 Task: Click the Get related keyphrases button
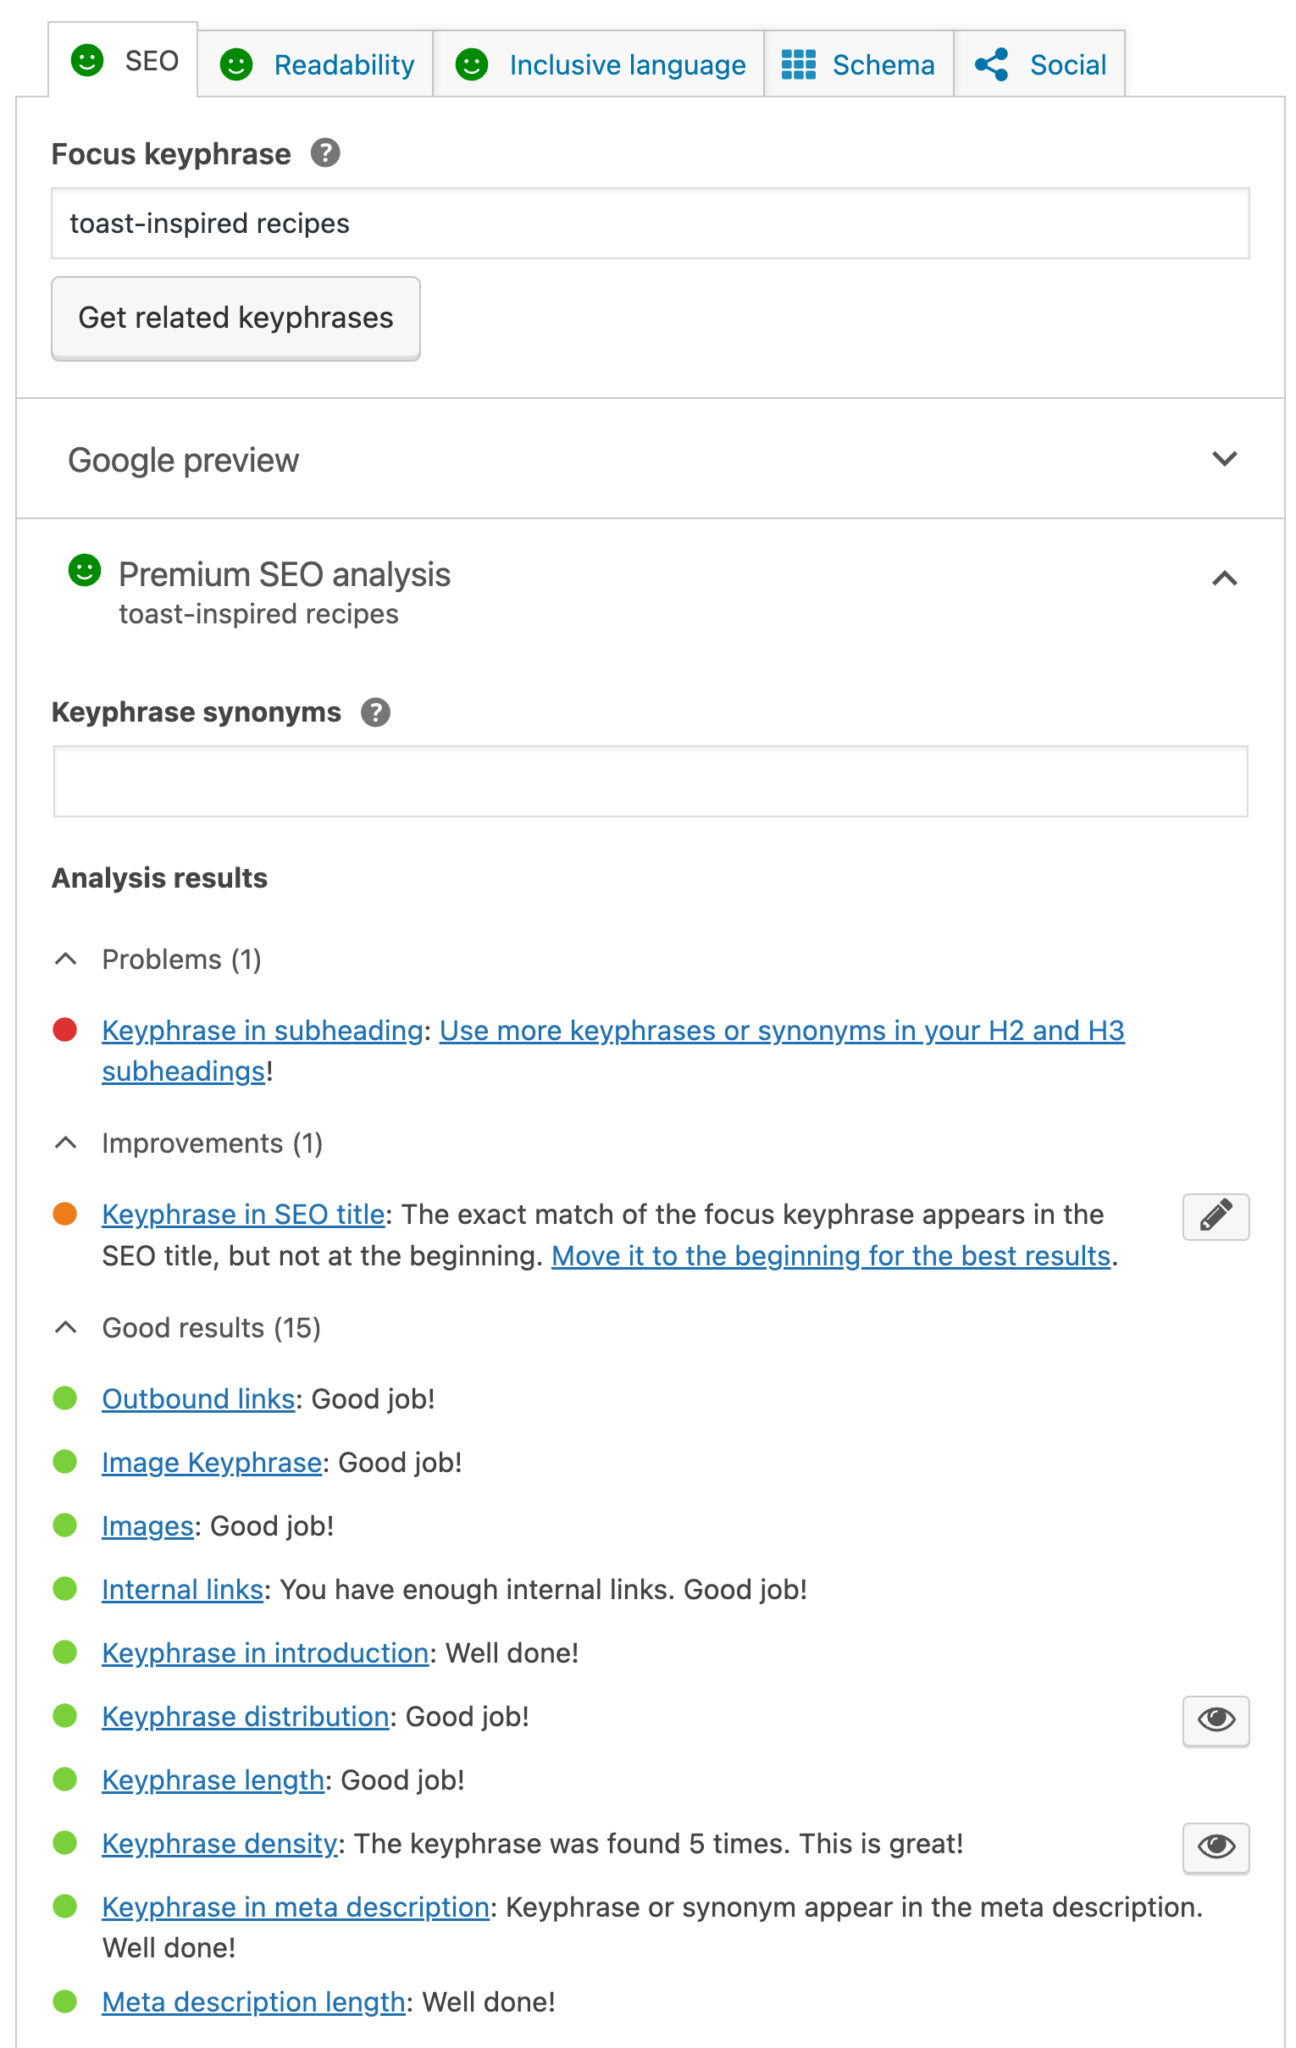[x=236, y=318]
